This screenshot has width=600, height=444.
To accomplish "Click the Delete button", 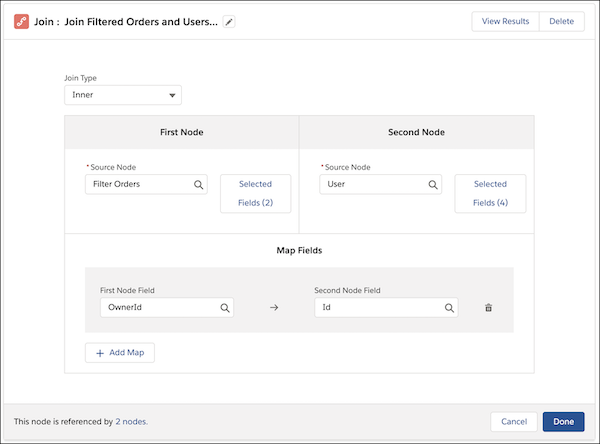I will pos(562,21).
